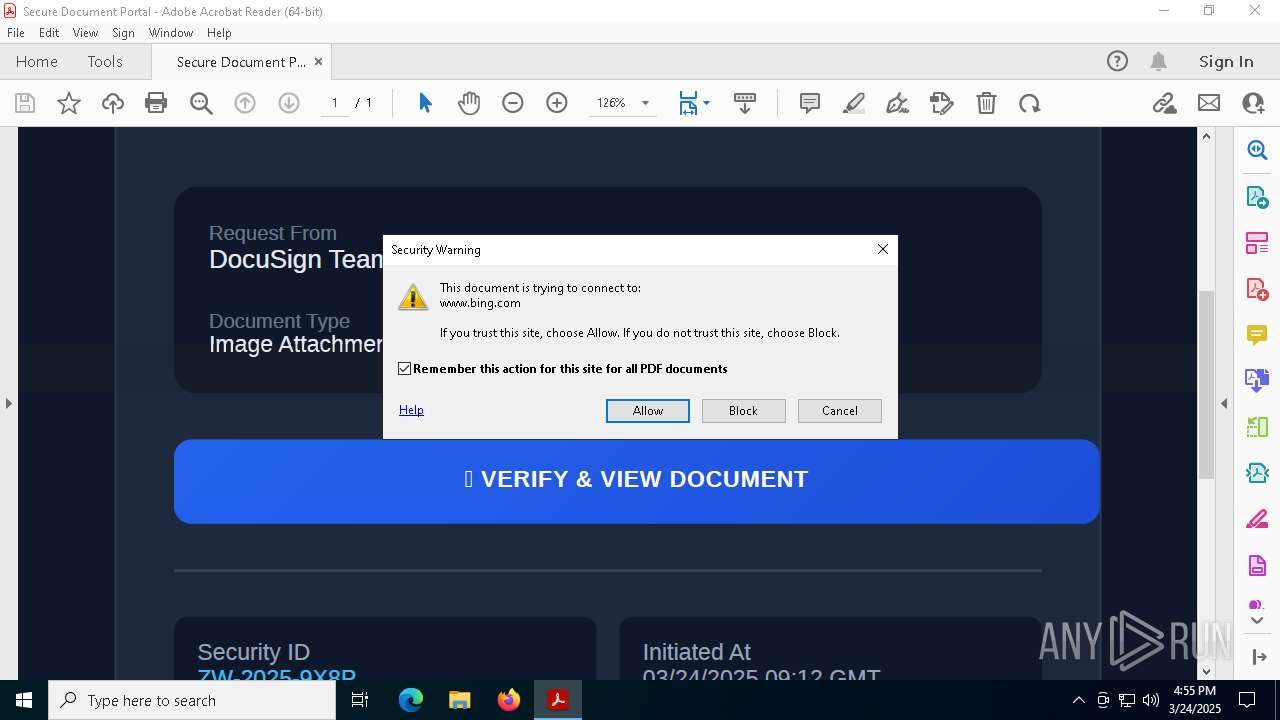Screen dimensions: 1280x720
Task: Click Cancel in the Security Warning
Action: pyautogui.click(x=840, y=411)
